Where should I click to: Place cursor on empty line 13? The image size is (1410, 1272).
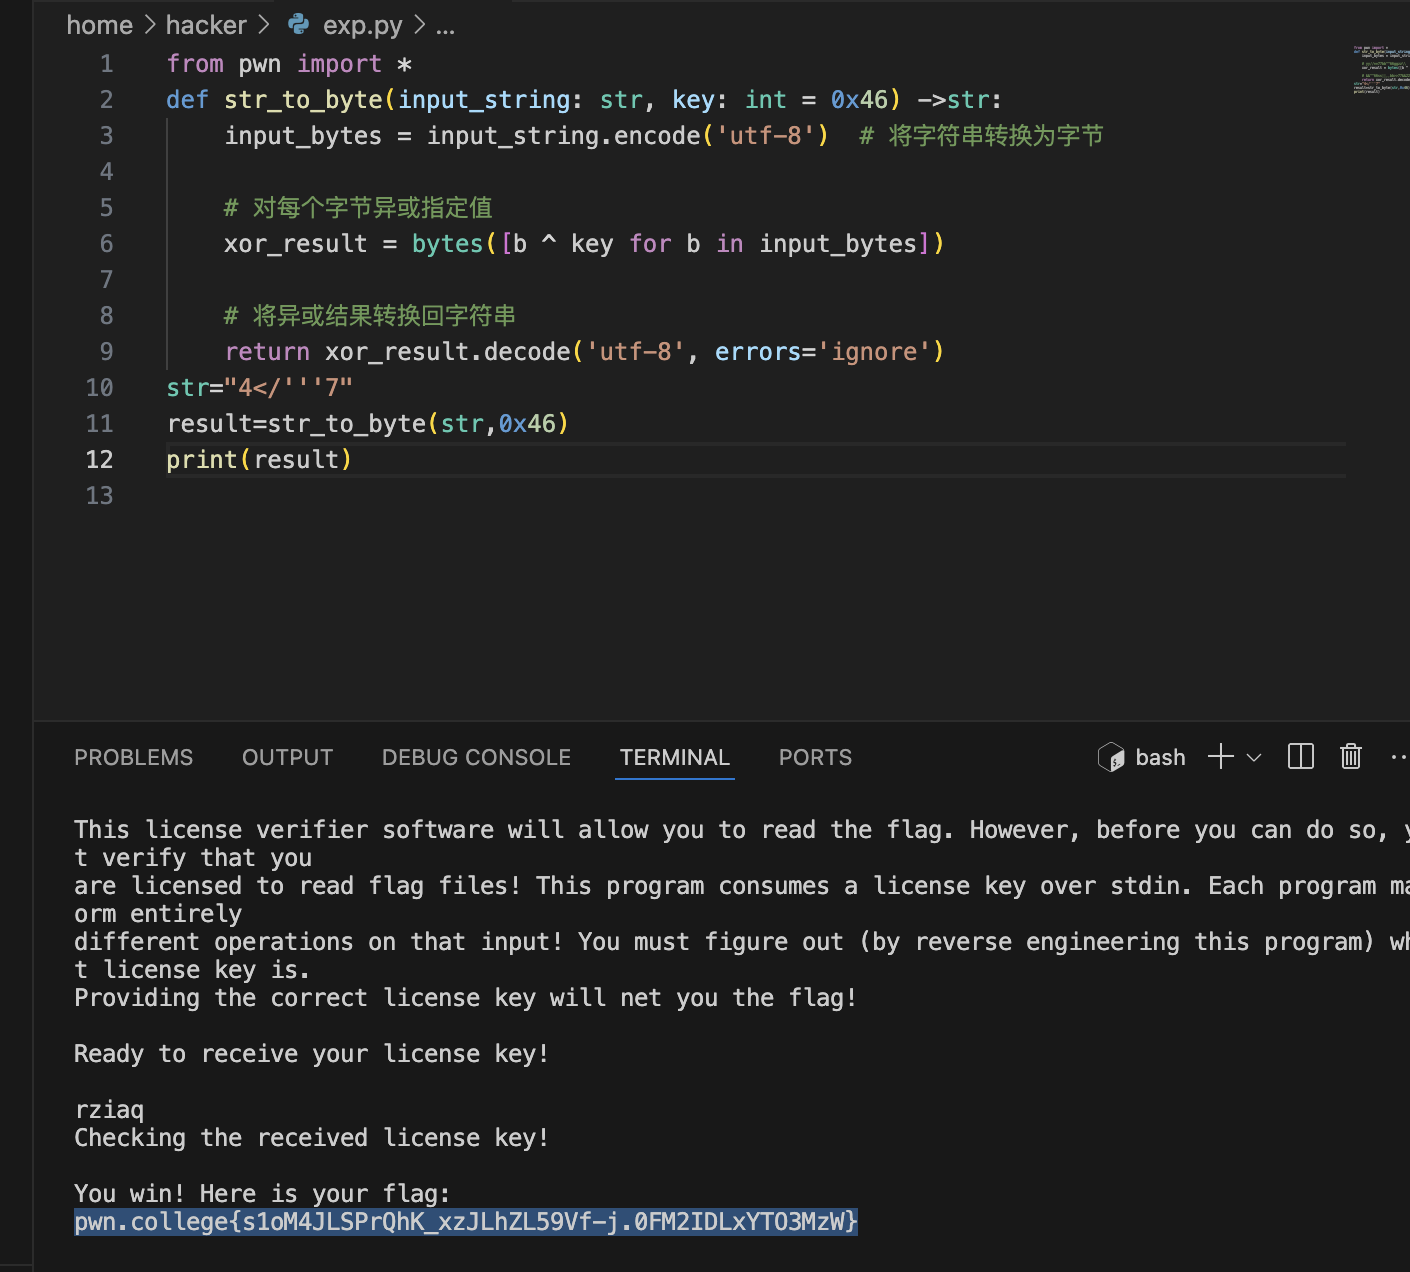coord(400,496)
